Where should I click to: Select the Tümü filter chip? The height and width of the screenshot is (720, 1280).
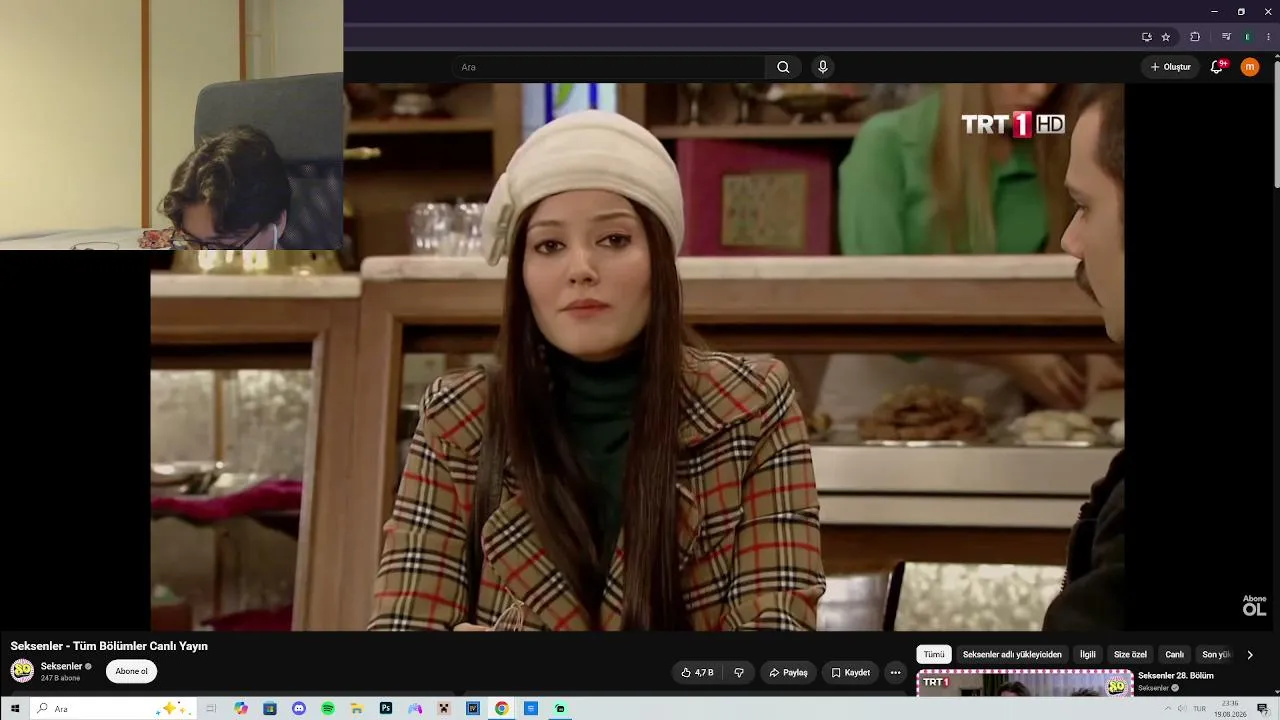(934, 655)
